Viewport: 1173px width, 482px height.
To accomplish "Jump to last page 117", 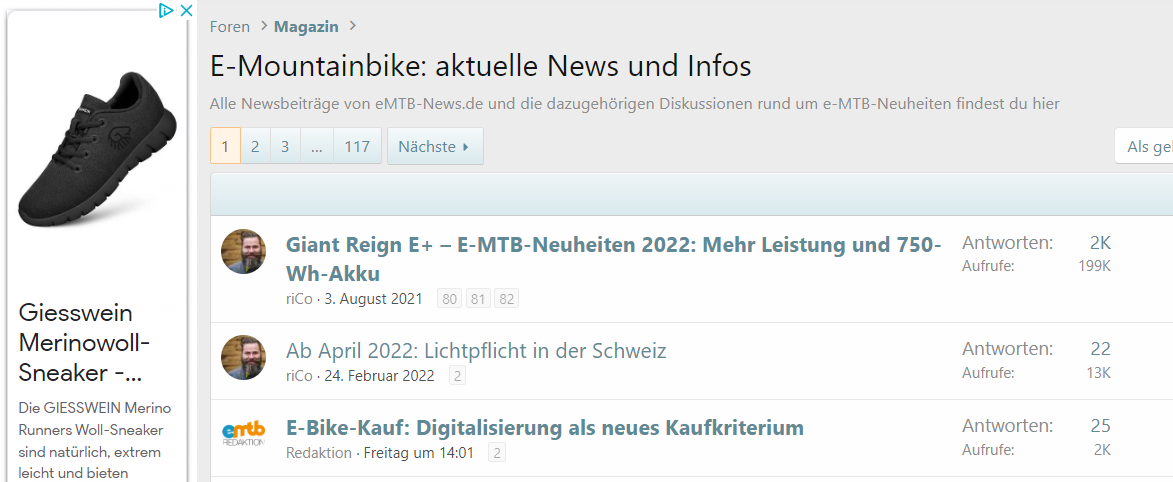I will (357, 146).
